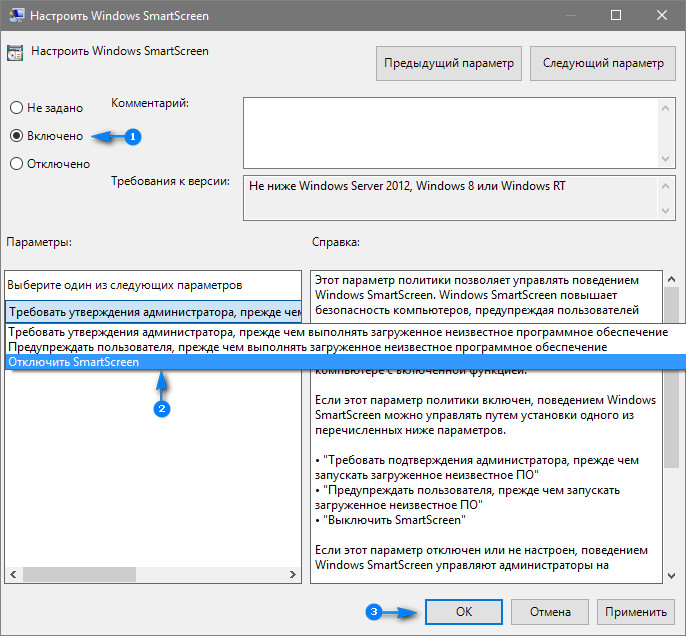Click the policy icon beside the SmartScreen heading
The width and height of the screenshot is (686, 636).
pos(17,51)
